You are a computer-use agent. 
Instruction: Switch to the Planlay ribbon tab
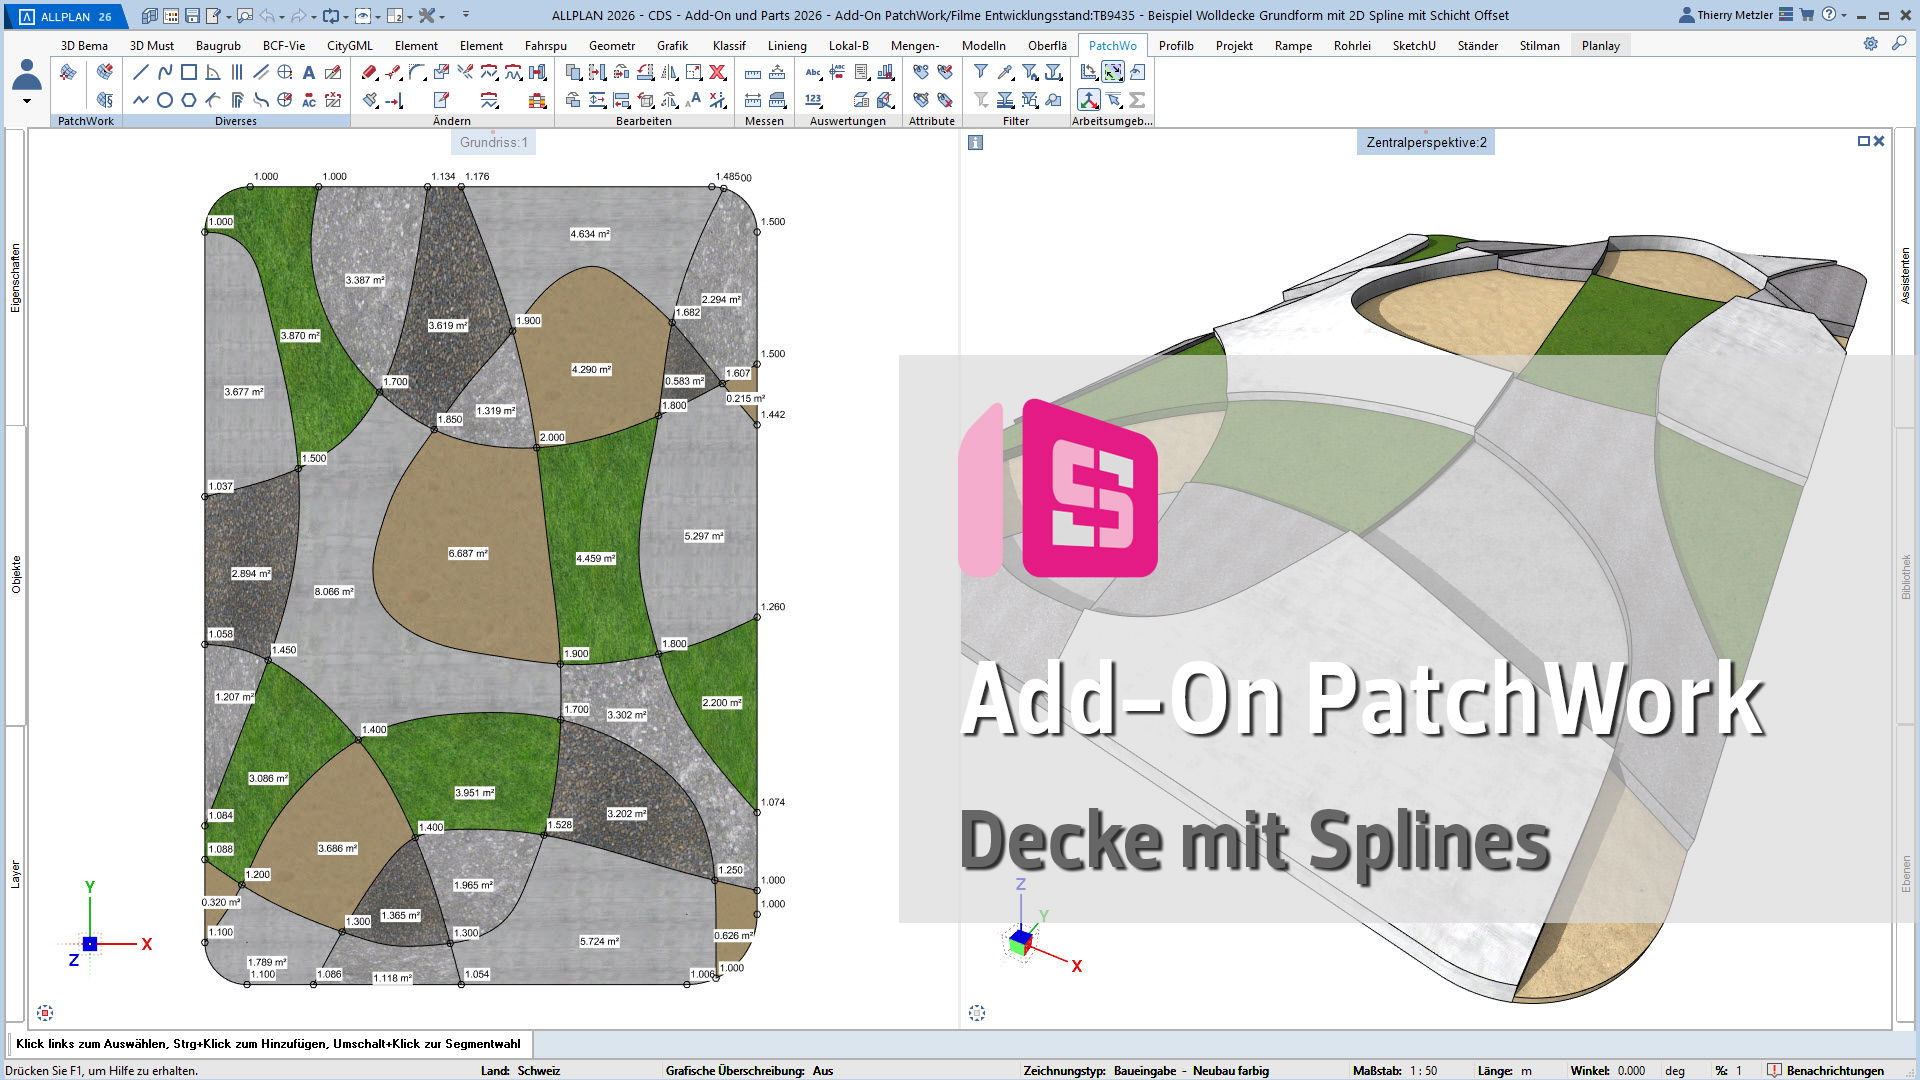pos(1600,45)
